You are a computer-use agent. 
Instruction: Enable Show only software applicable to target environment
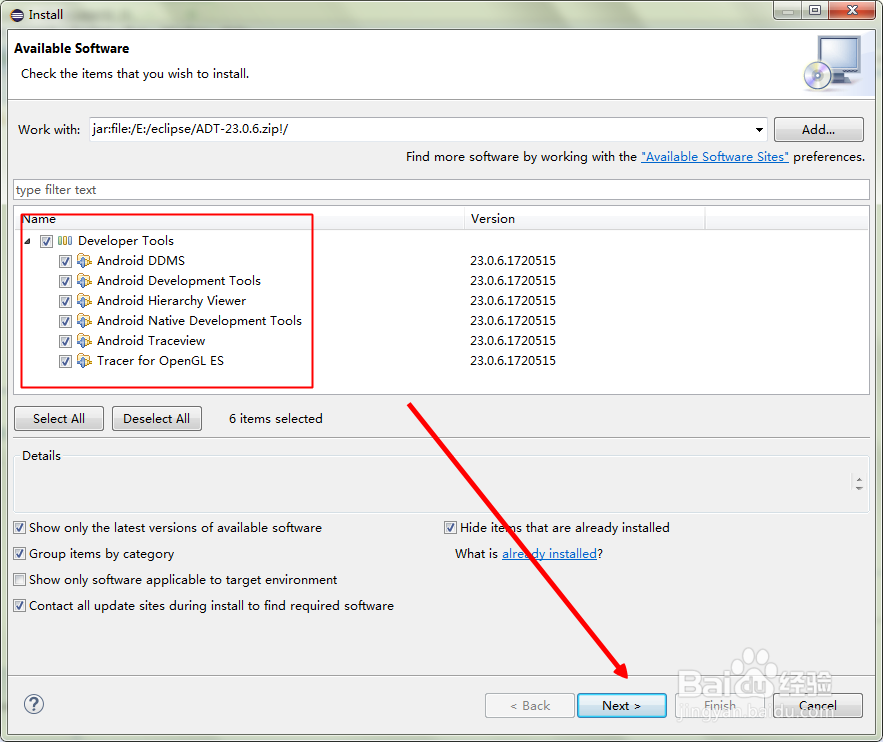click(20, 579)
